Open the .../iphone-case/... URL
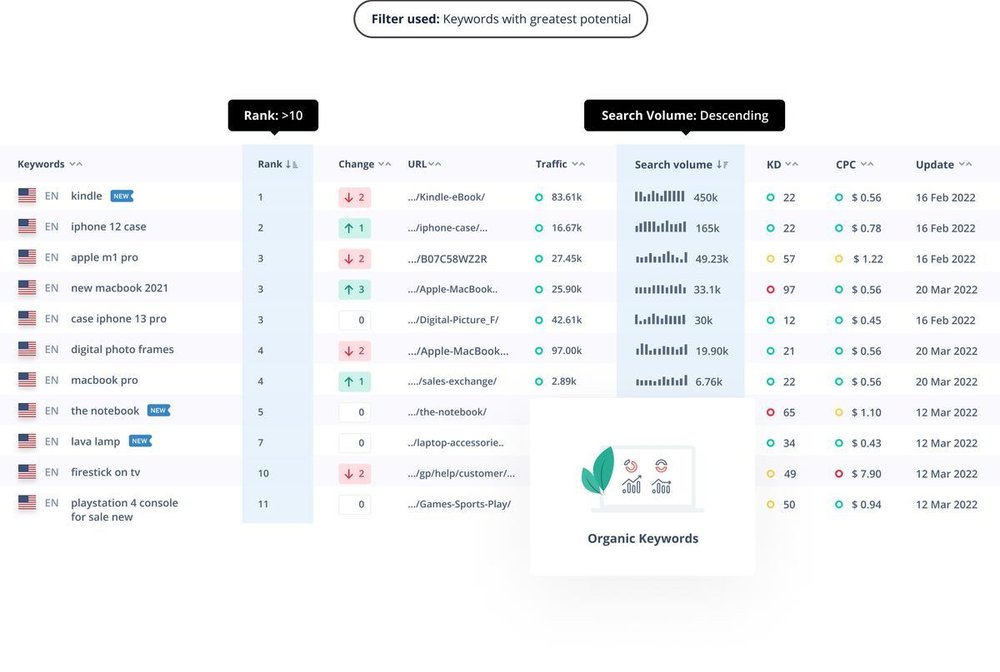Viewport: 1000px width, 672px height. 448,228
